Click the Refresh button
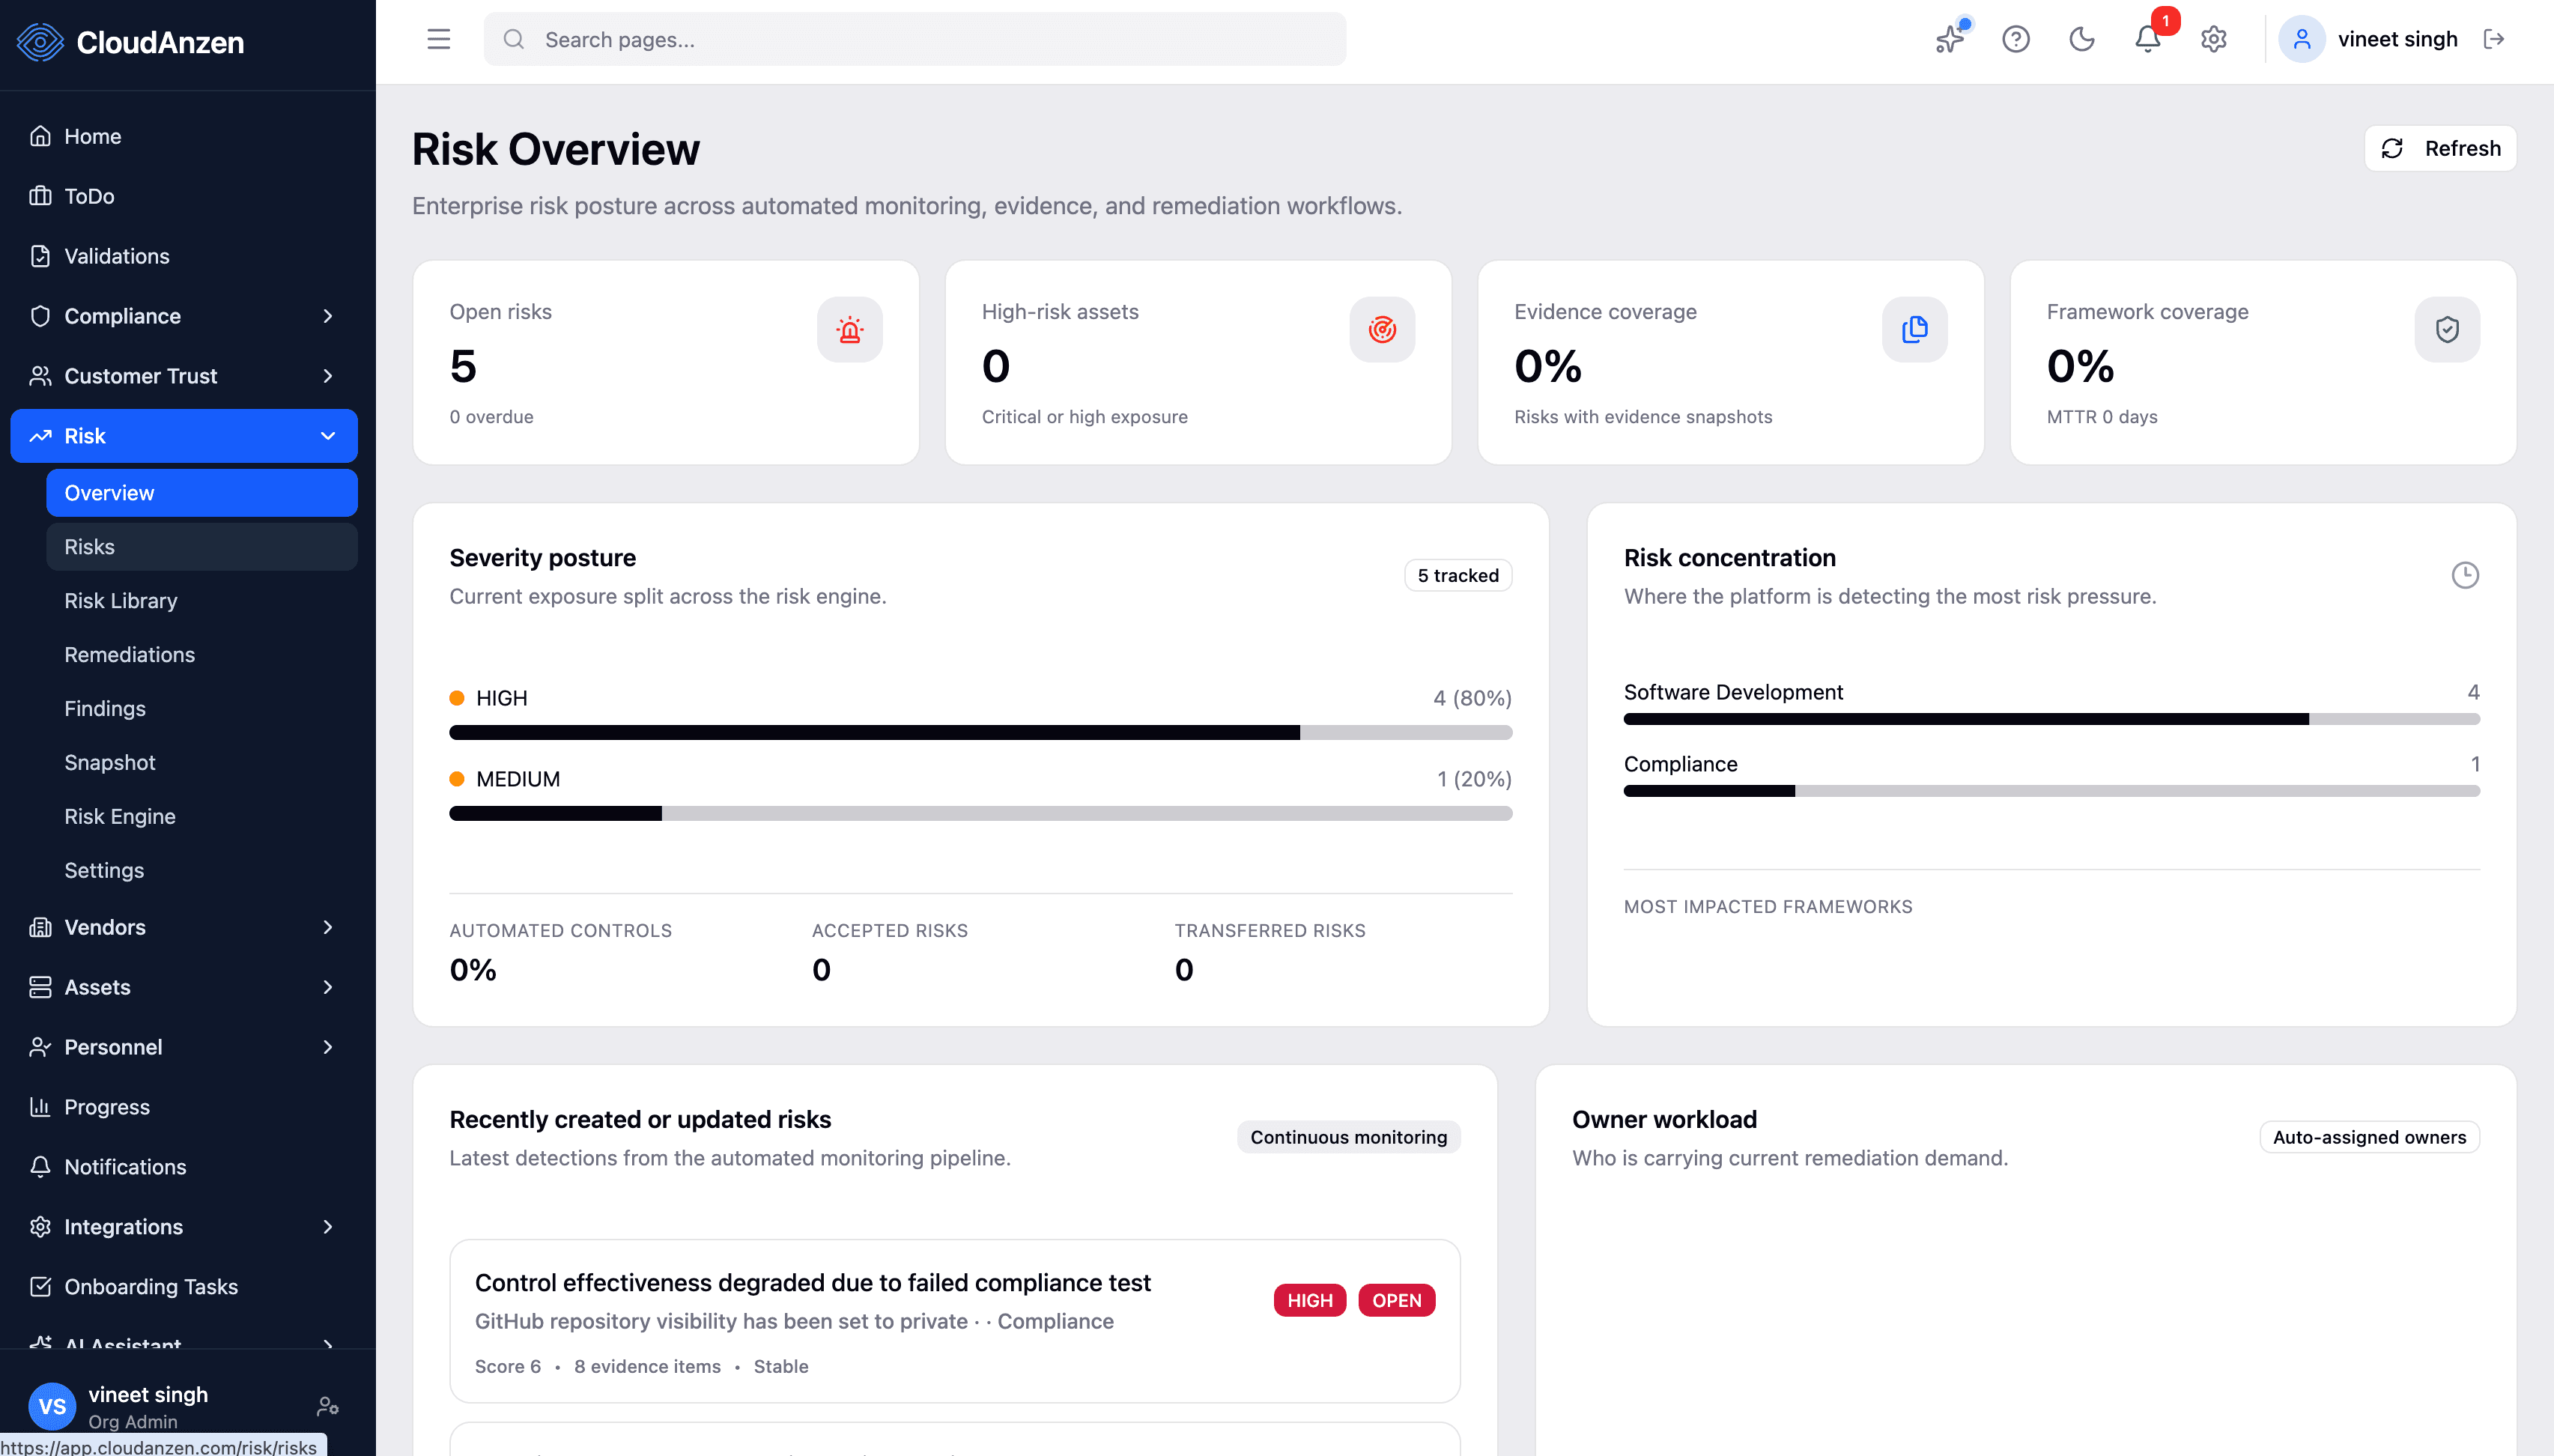The width and height of the screenshot is (2554, 1456). (x=2440, y=148)
